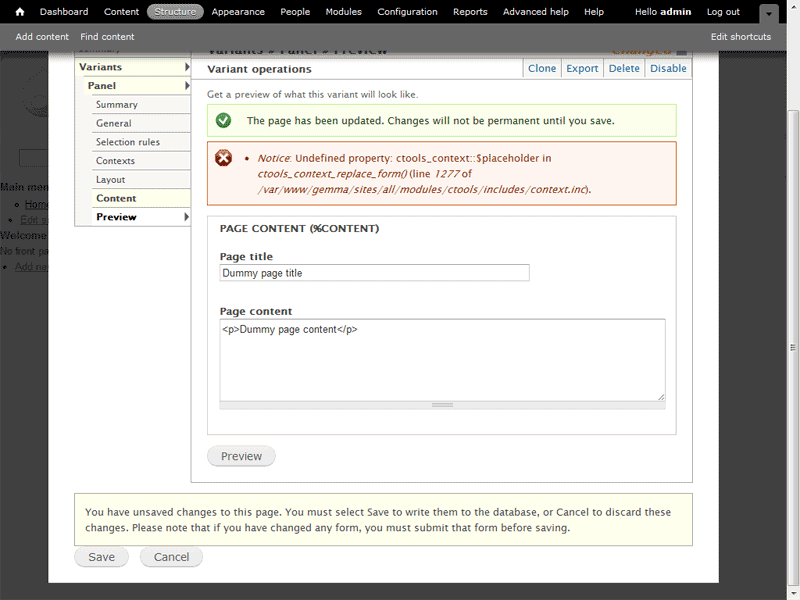Open the Content admin menu
The image size is (800, 600).
[x=121, y=11]
